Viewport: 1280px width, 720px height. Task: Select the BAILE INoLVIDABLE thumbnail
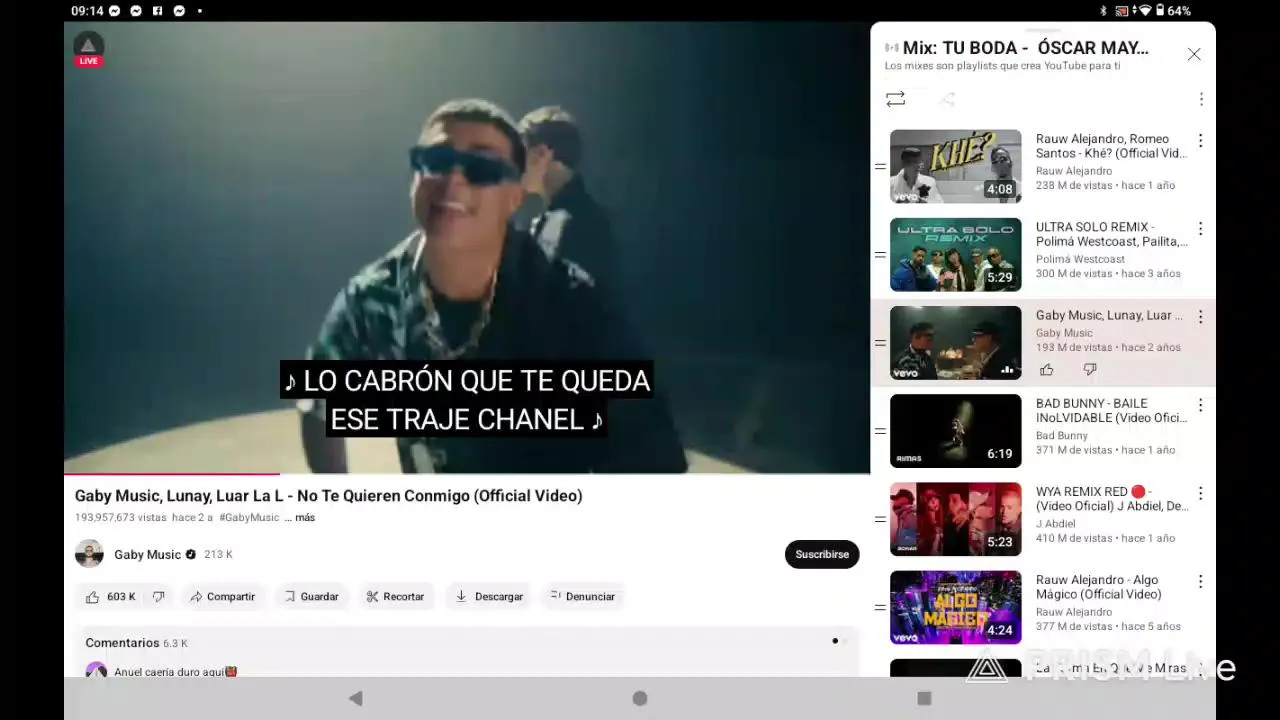tap(956, 431)
